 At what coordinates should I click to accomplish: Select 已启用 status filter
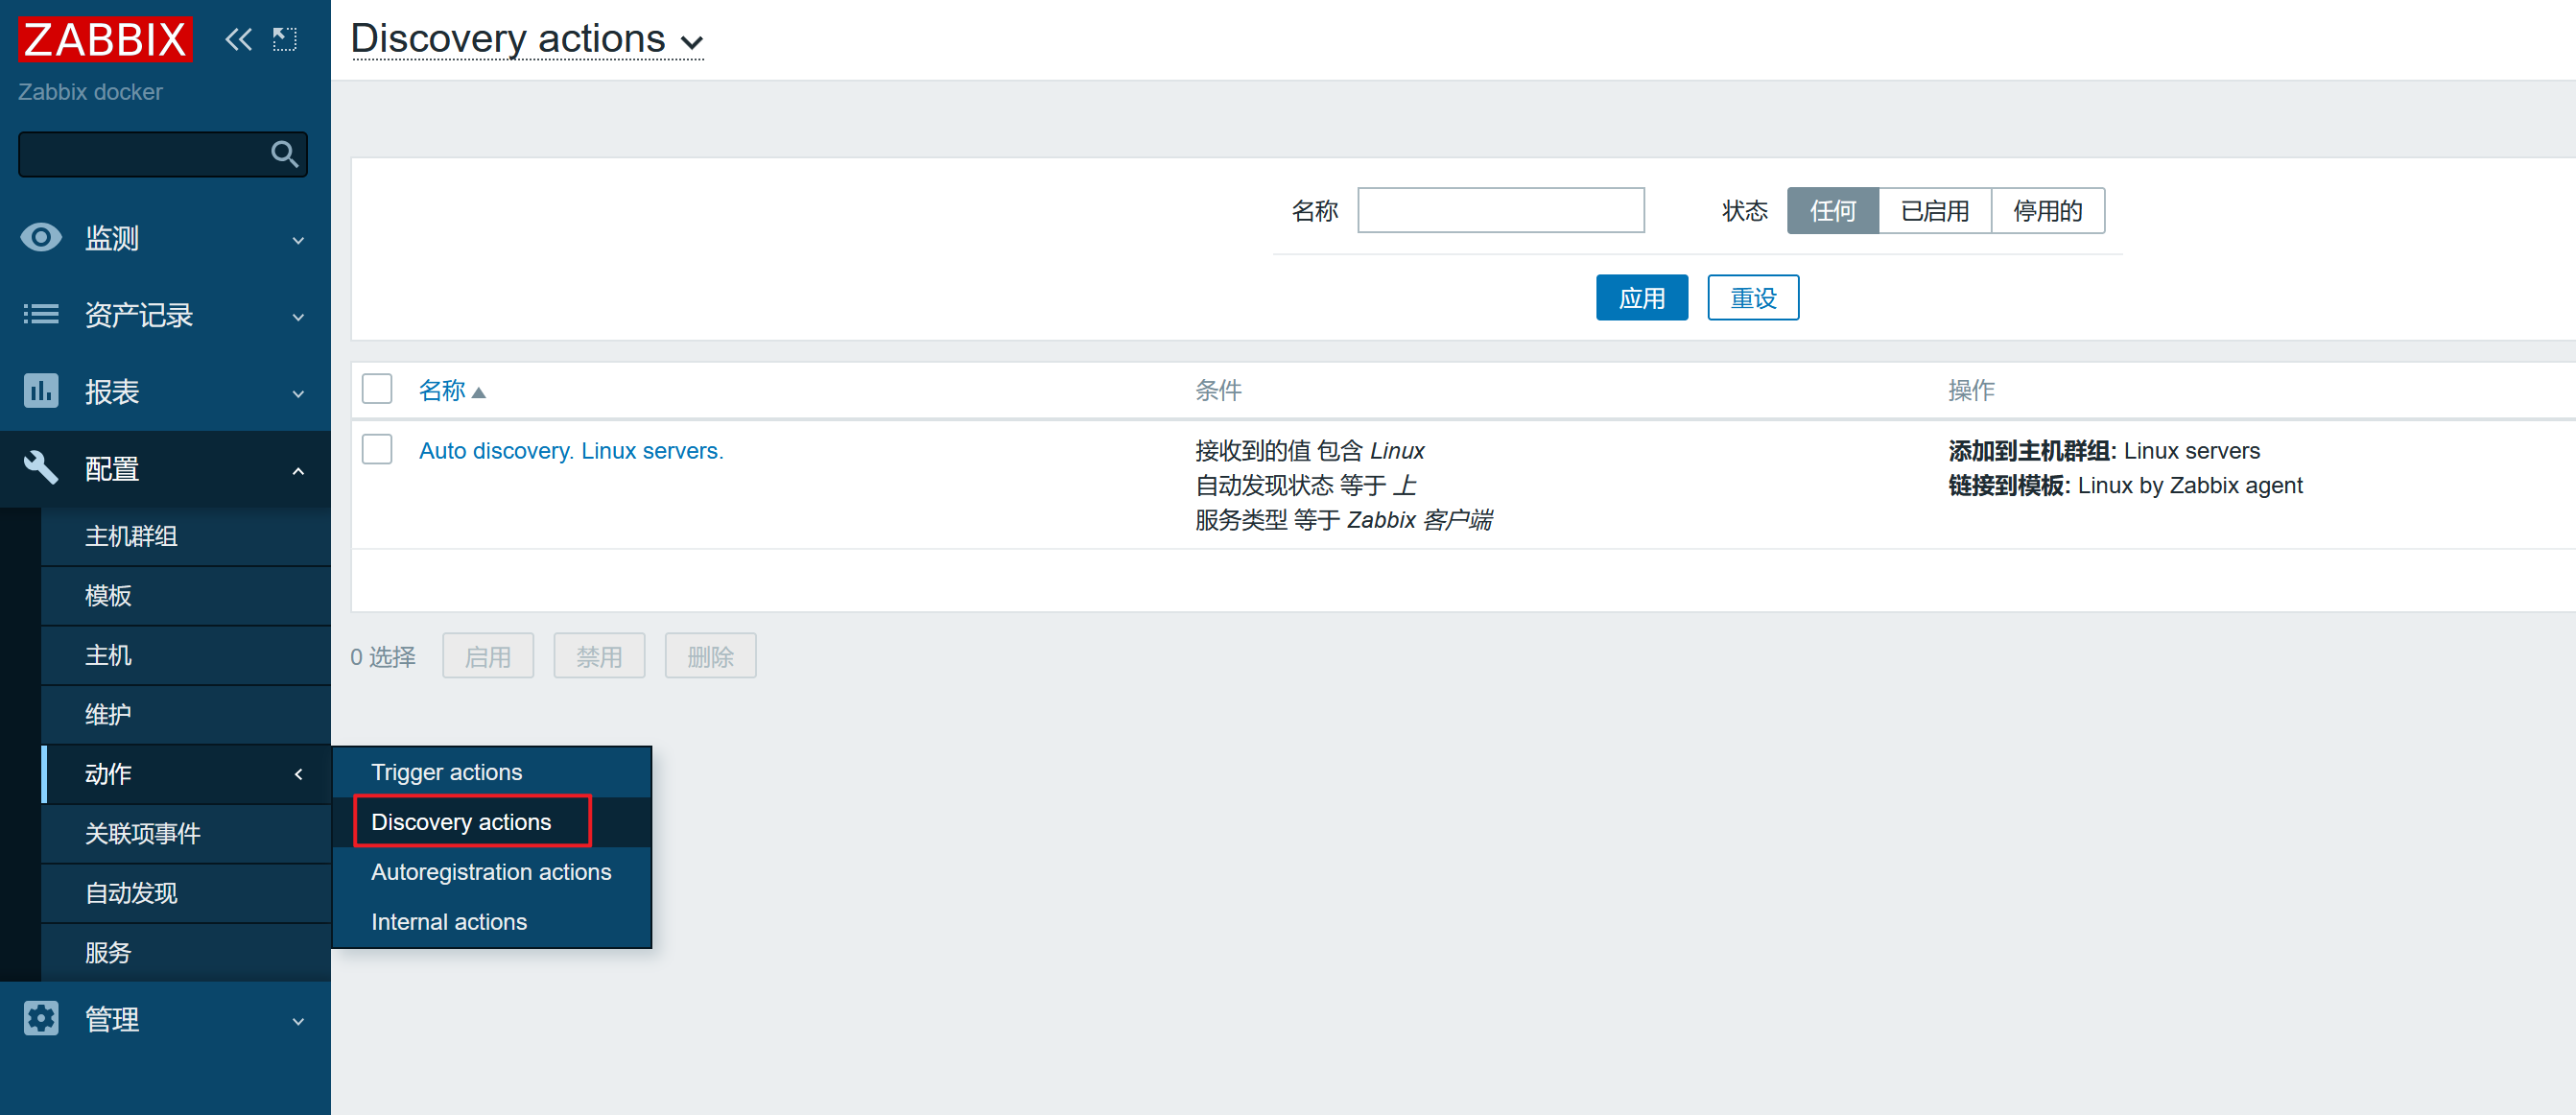tap(1934, 211)
